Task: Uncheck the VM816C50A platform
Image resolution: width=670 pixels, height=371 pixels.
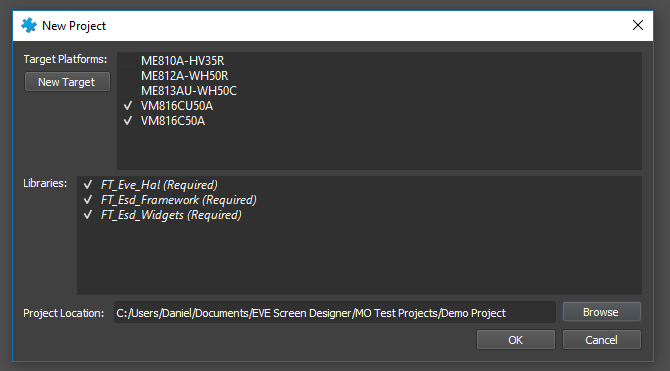Action: 128,121
